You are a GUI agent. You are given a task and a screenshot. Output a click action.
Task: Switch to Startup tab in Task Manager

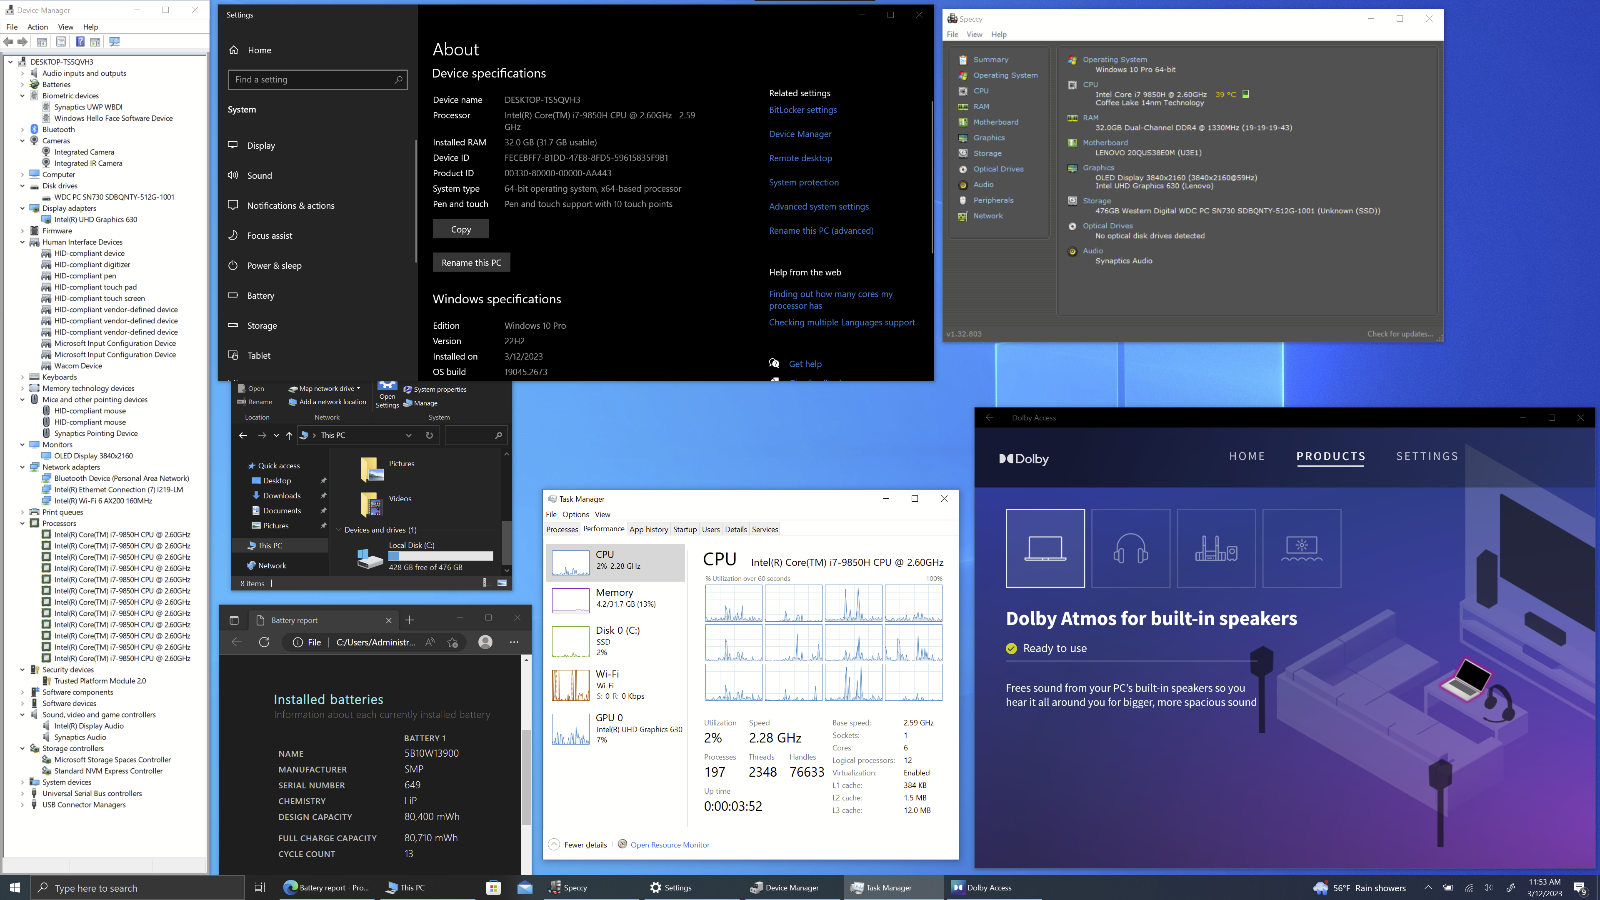[x=685, y=530]
